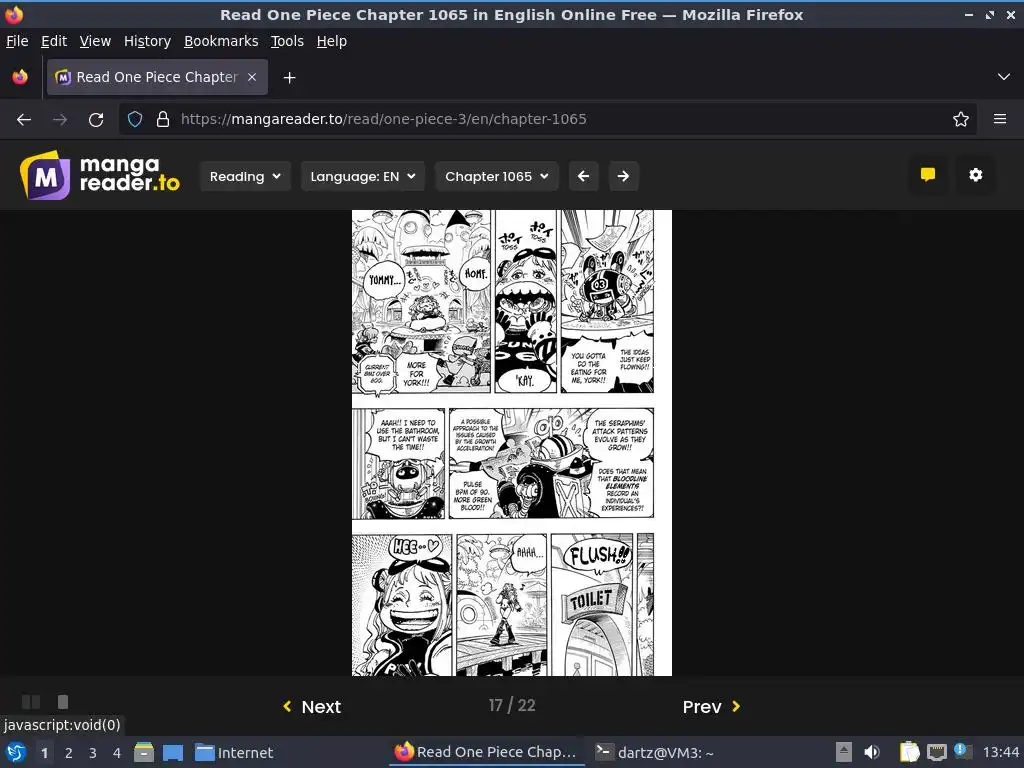Switch to single-page view icon

click(x=63, y=702)
